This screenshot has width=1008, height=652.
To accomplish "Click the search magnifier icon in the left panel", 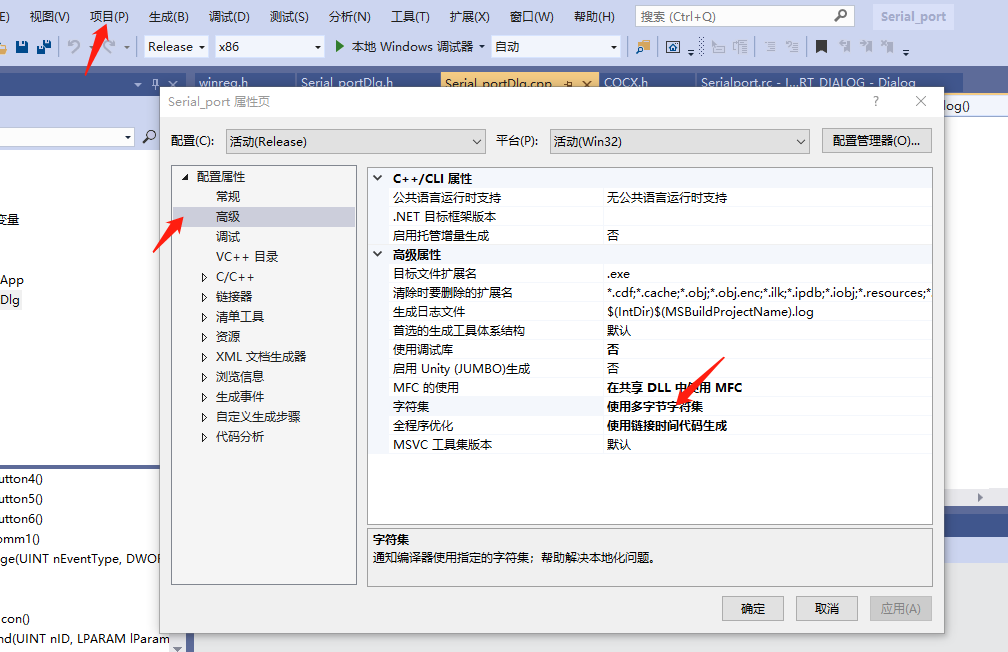I will tap(149, 137).
